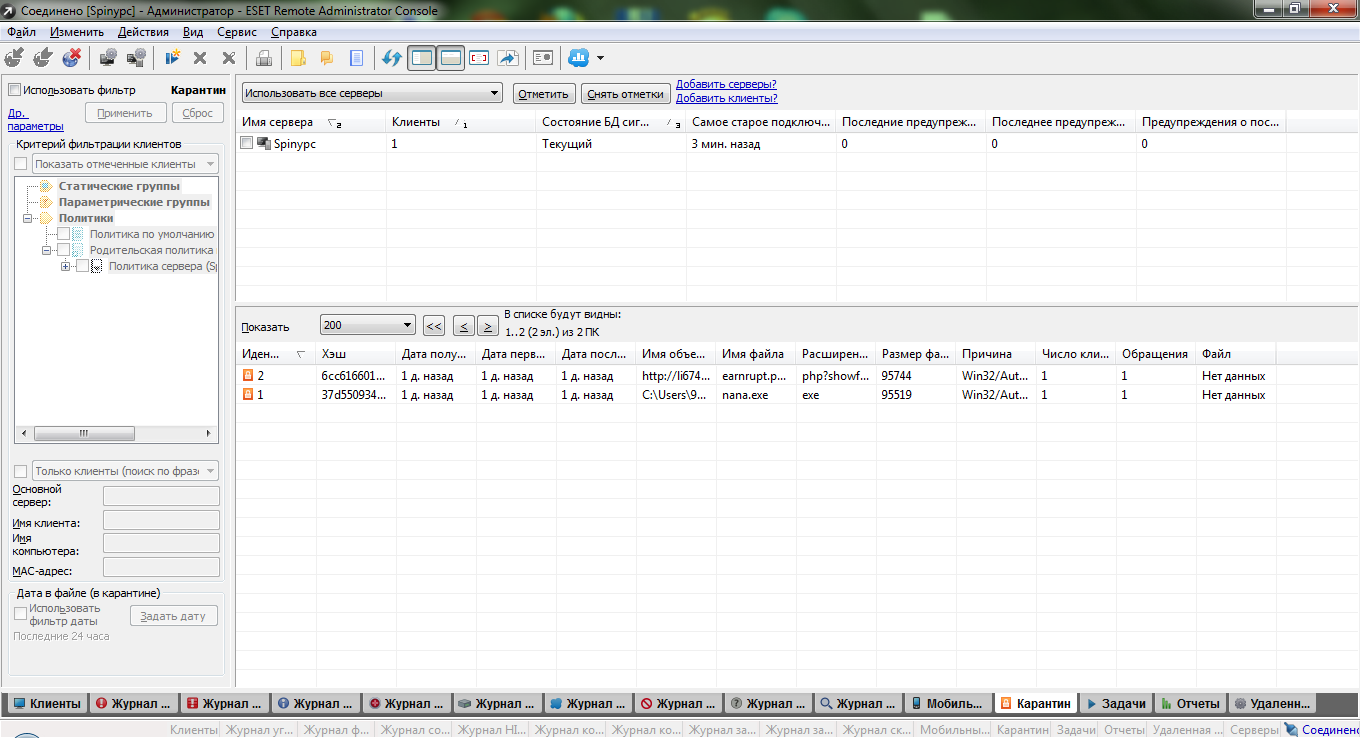Click the yellow page icon in the toolbar

[298, 58]
